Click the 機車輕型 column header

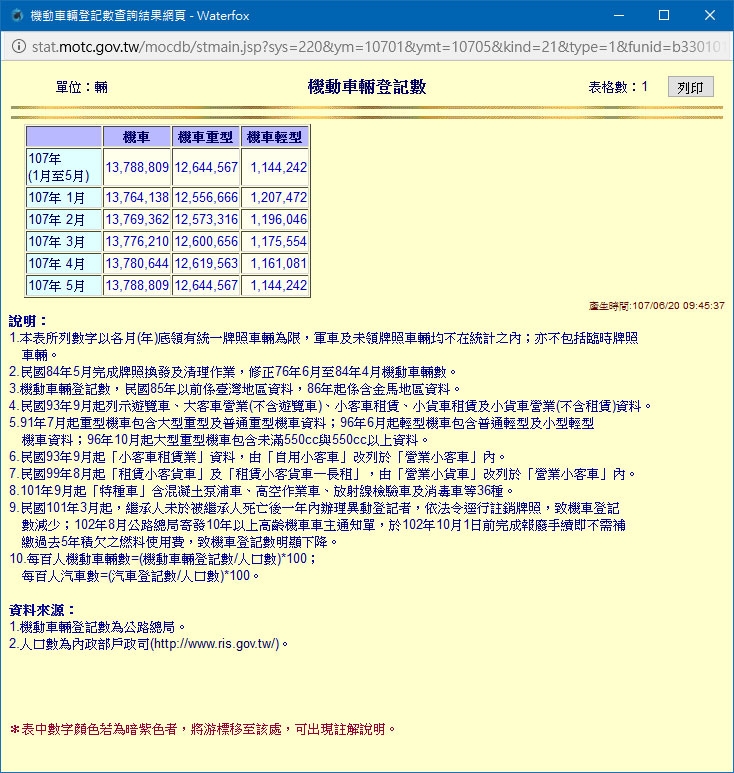point(275,137)
